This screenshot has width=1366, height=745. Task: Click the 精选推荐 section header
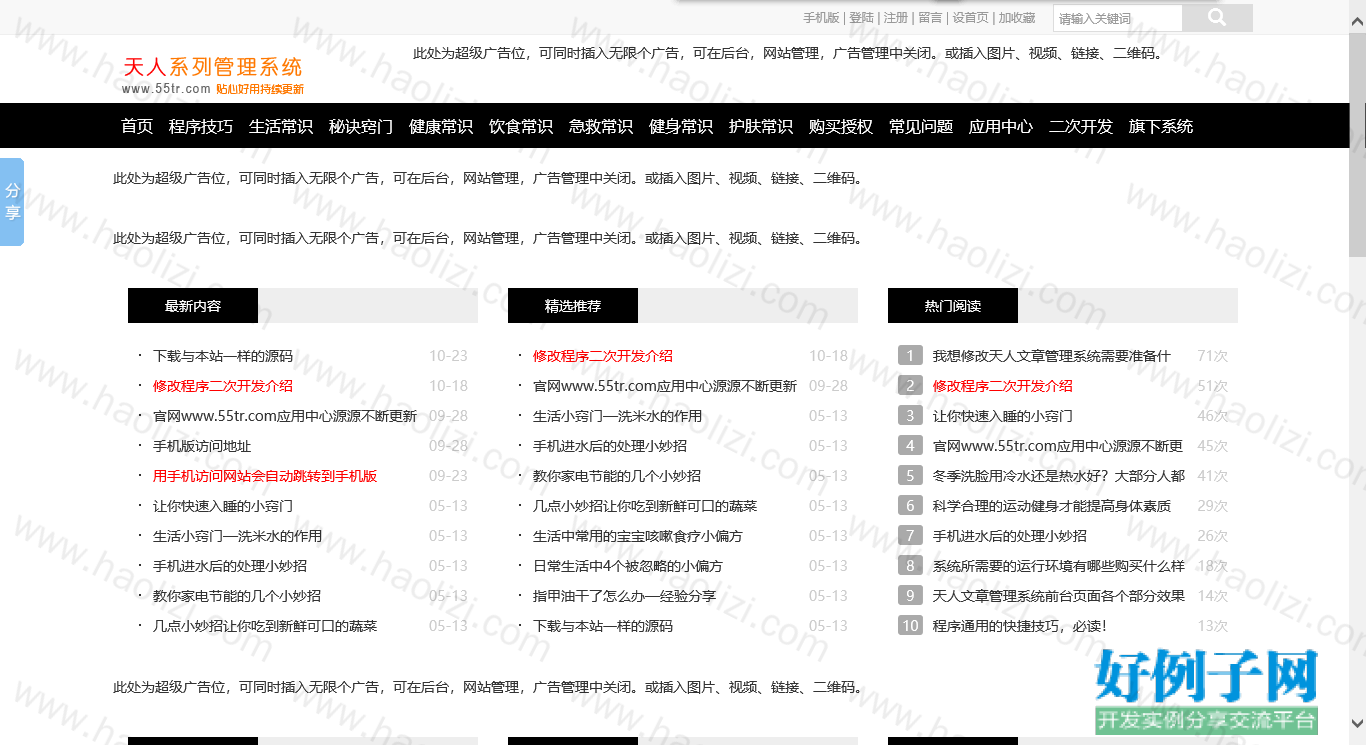coord(573,306)
